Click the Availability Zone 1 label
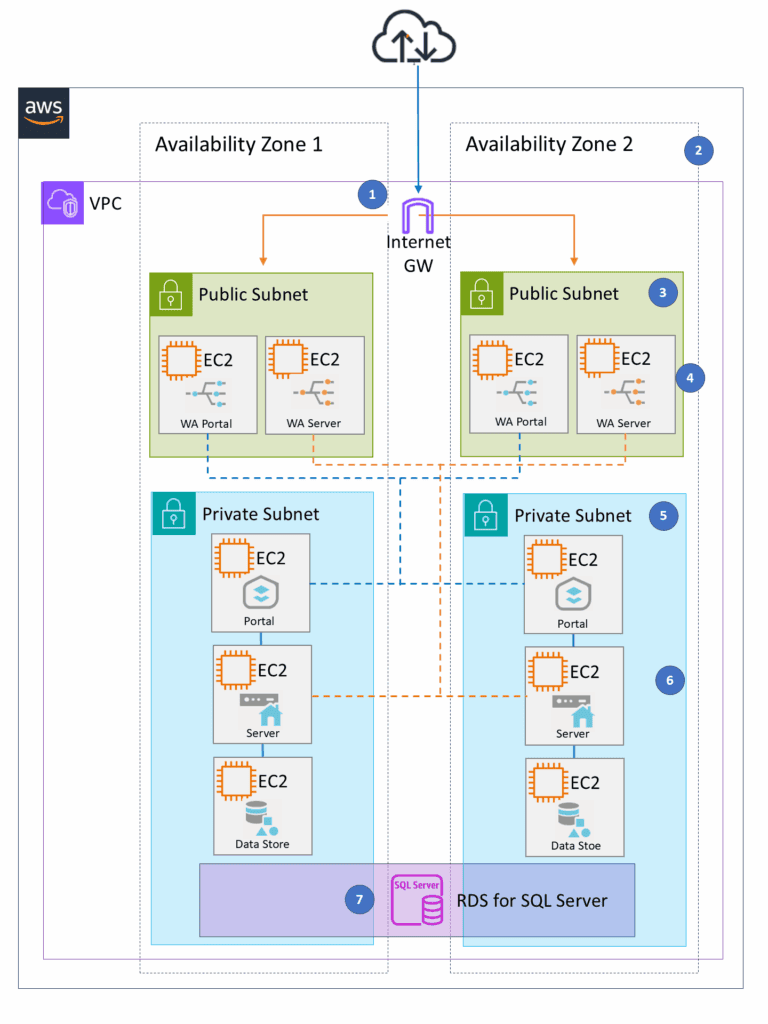 click(238, 145)
